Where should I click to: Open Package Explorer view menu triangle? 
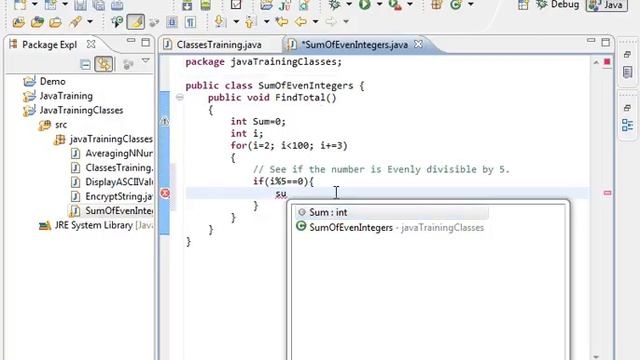(x=146, y=61)
